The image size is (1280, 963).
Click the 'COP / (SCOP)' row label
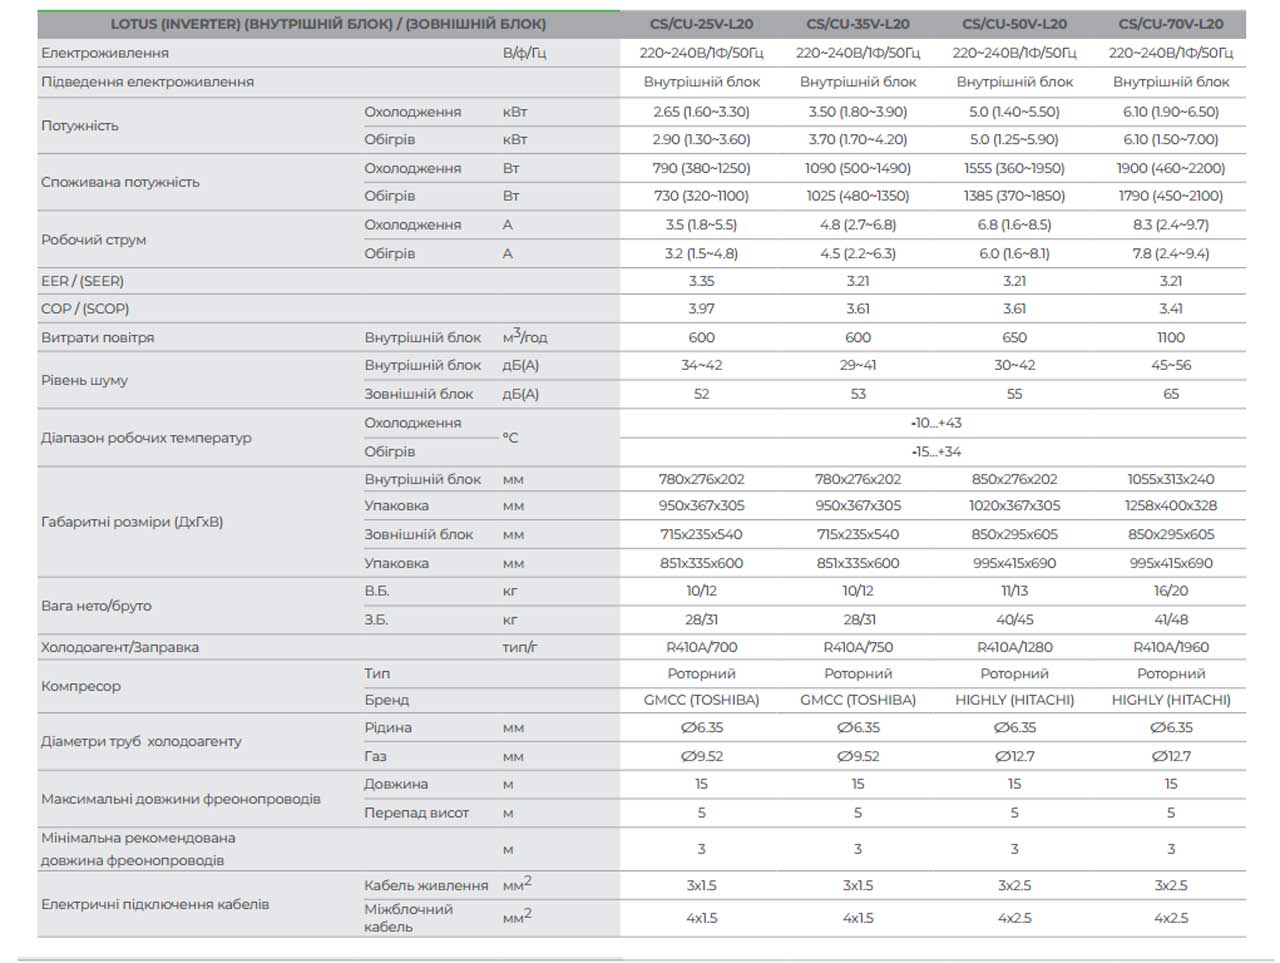[85, 309]
